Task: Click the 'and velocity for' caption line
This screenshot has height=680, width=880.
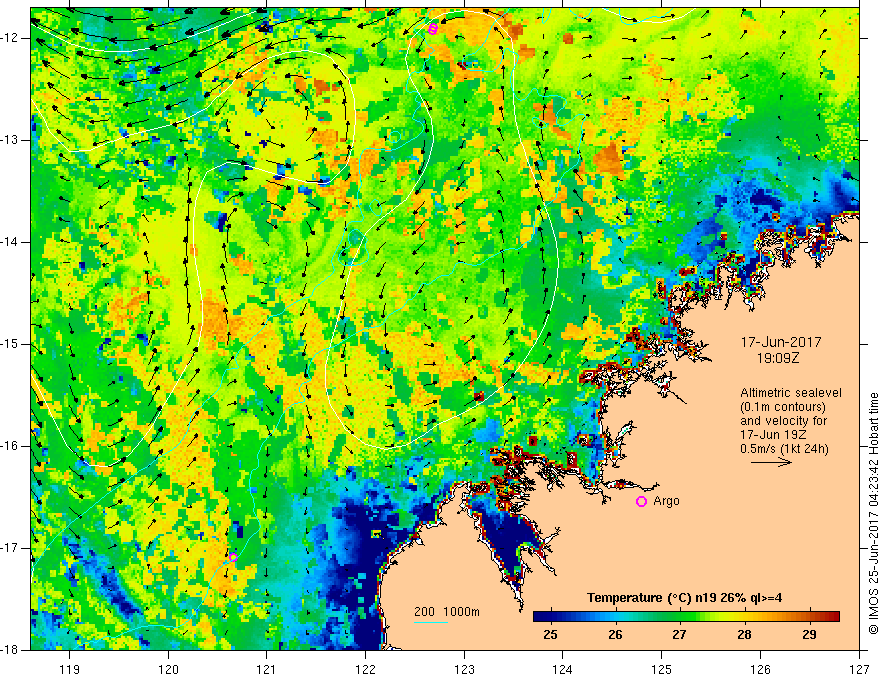Action: click(x=783, y=421)
